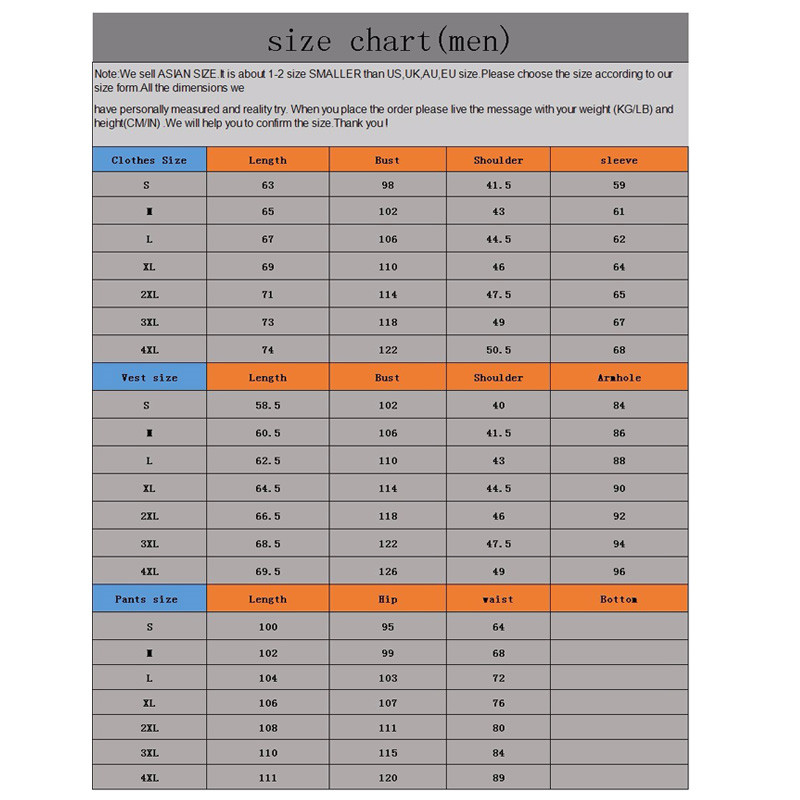This screenshot has height=800, width=800.
Task: Click the orange 'Bottom' column header
Action: coord(619,599)
